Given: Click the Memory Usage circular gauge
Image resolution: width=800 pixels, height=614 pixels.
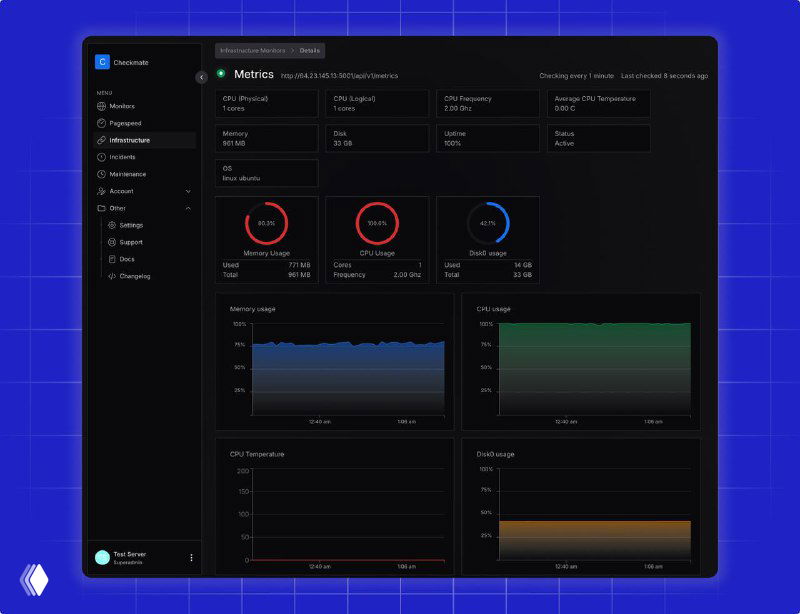Looking at the screenshot, I should (x=266, y=223).
